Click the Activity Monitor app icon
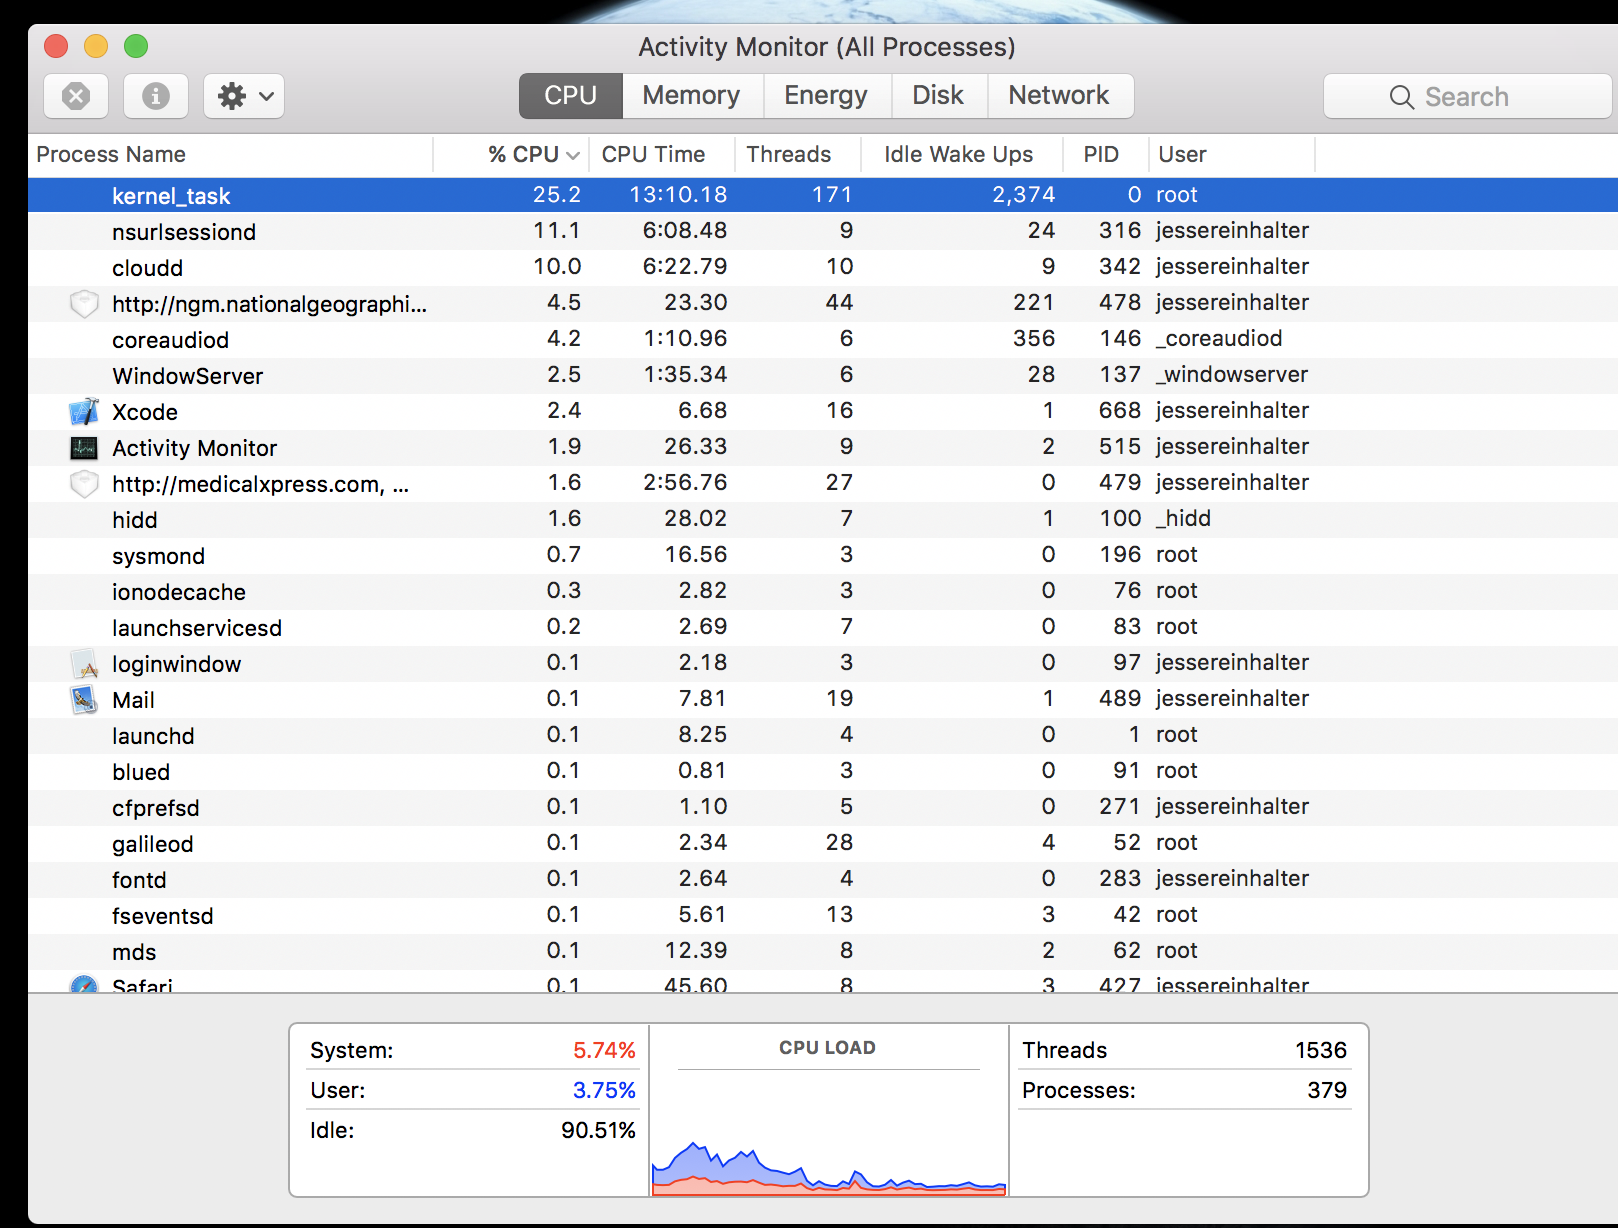Screen dimensions: 1618x1228 click(x=84, y=447)
